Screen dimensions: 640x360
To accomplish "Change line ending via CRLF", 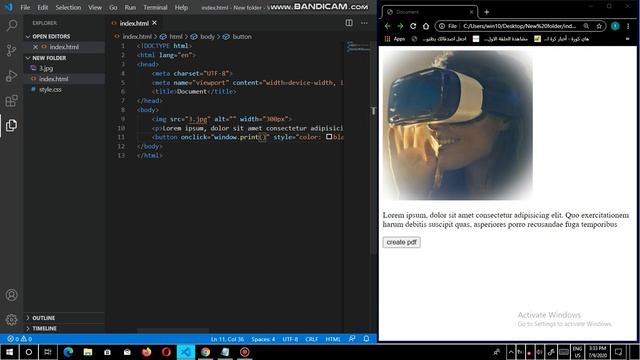I will pos(311,339).
